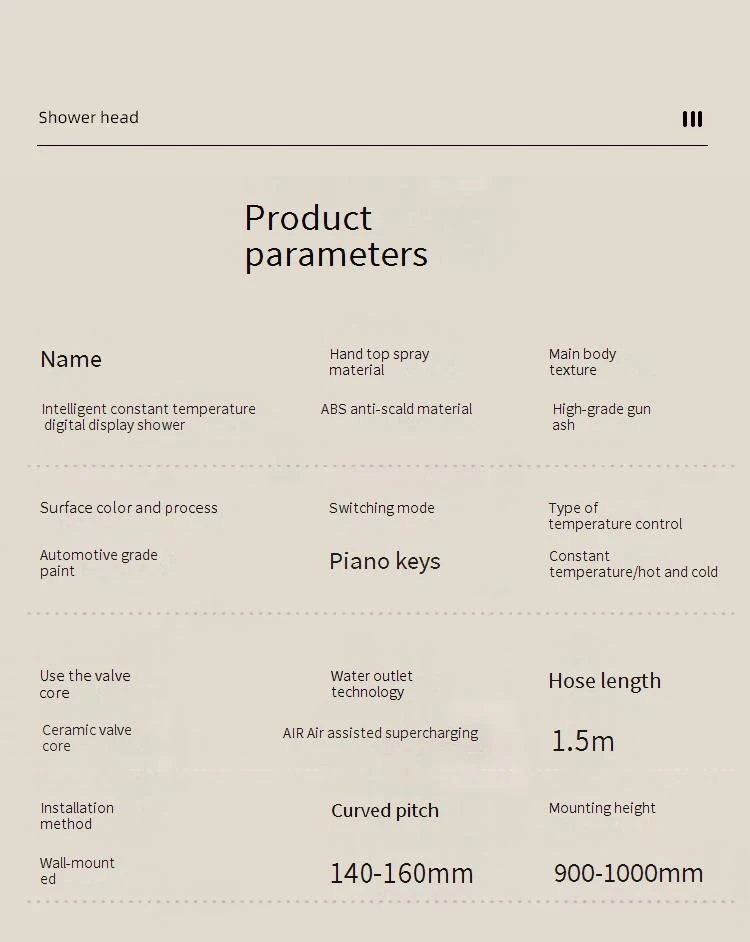Click Intelligent constant temperature digital display shower
The image size is (750, 942).
[148, 417]
